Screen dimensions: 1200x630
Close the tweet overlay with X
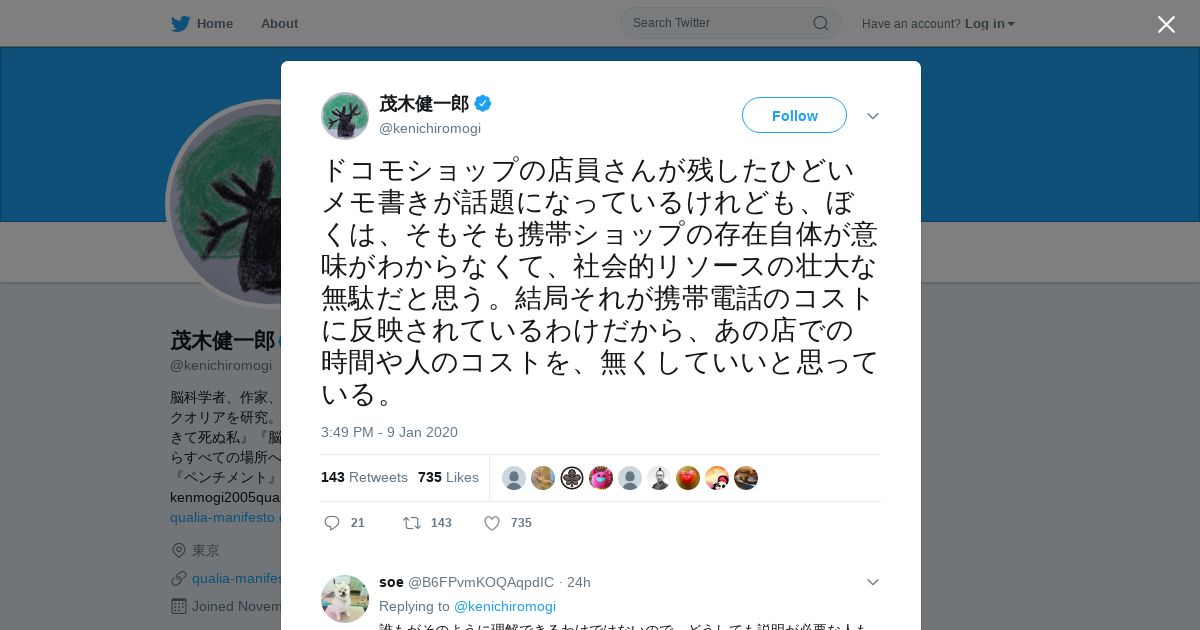coord(1166,24)
